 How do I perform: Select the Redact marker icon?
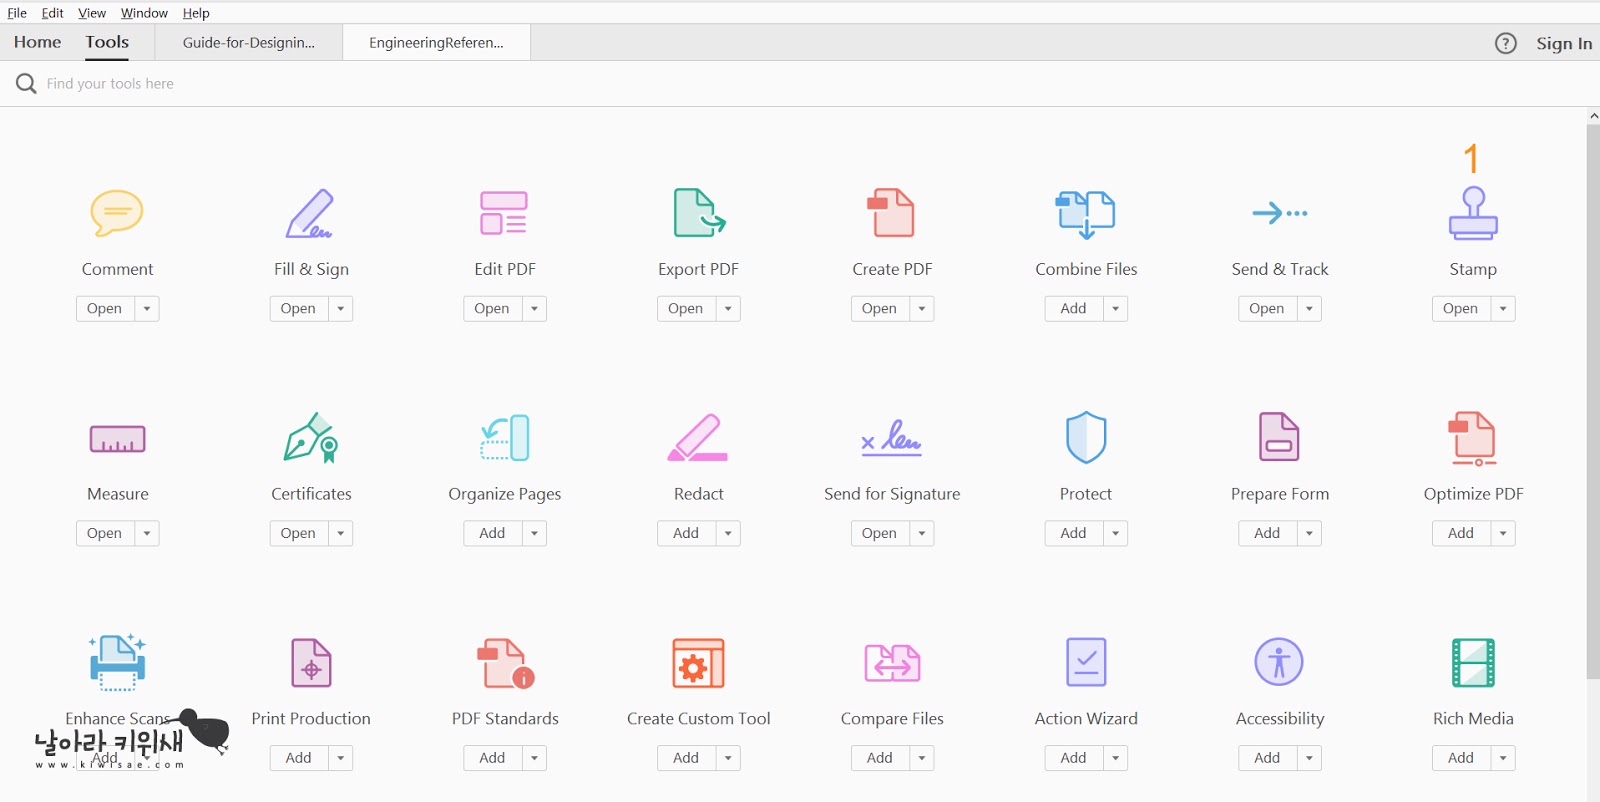698,438
